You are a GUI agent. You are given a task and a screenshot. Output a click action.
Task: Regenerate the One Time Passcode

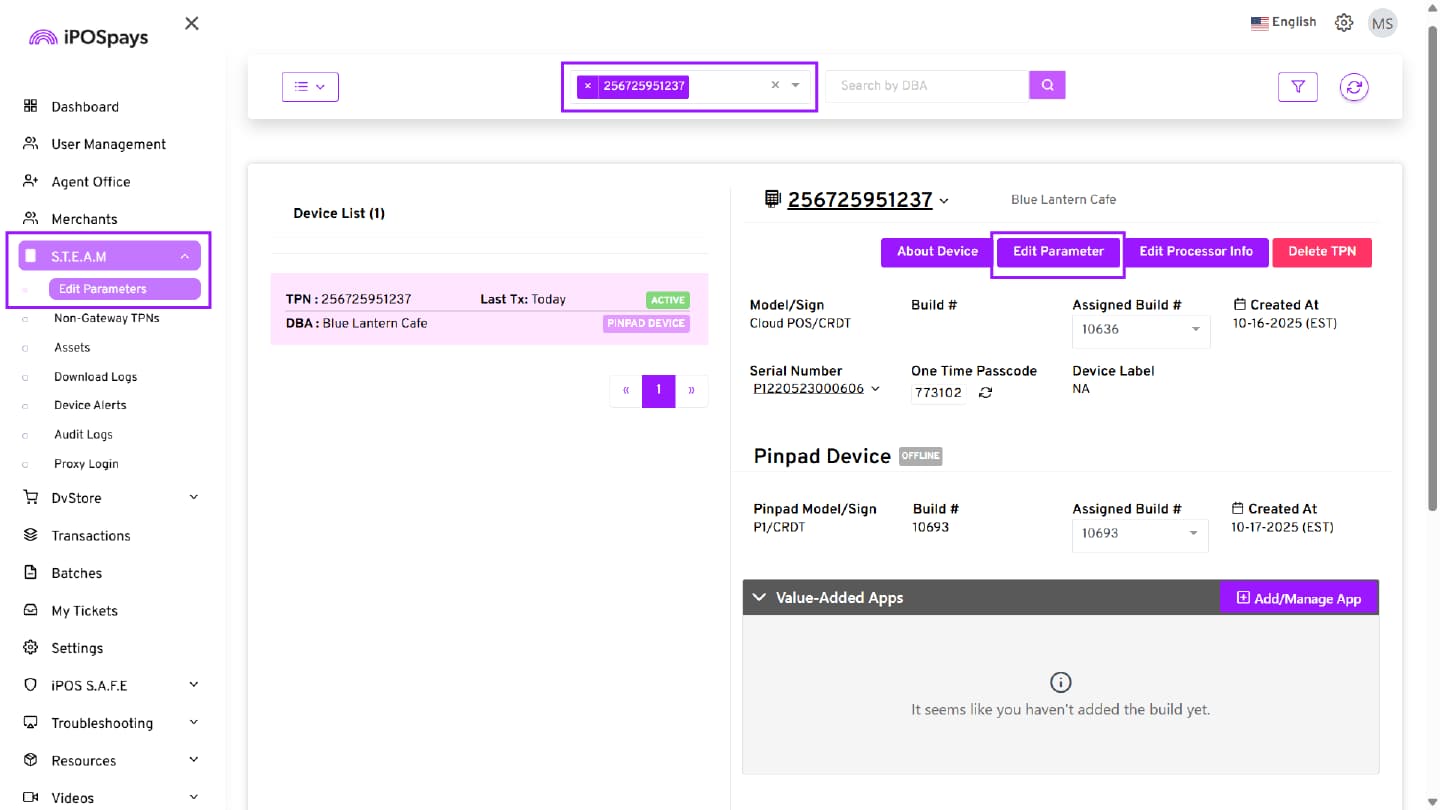(985, 393)
